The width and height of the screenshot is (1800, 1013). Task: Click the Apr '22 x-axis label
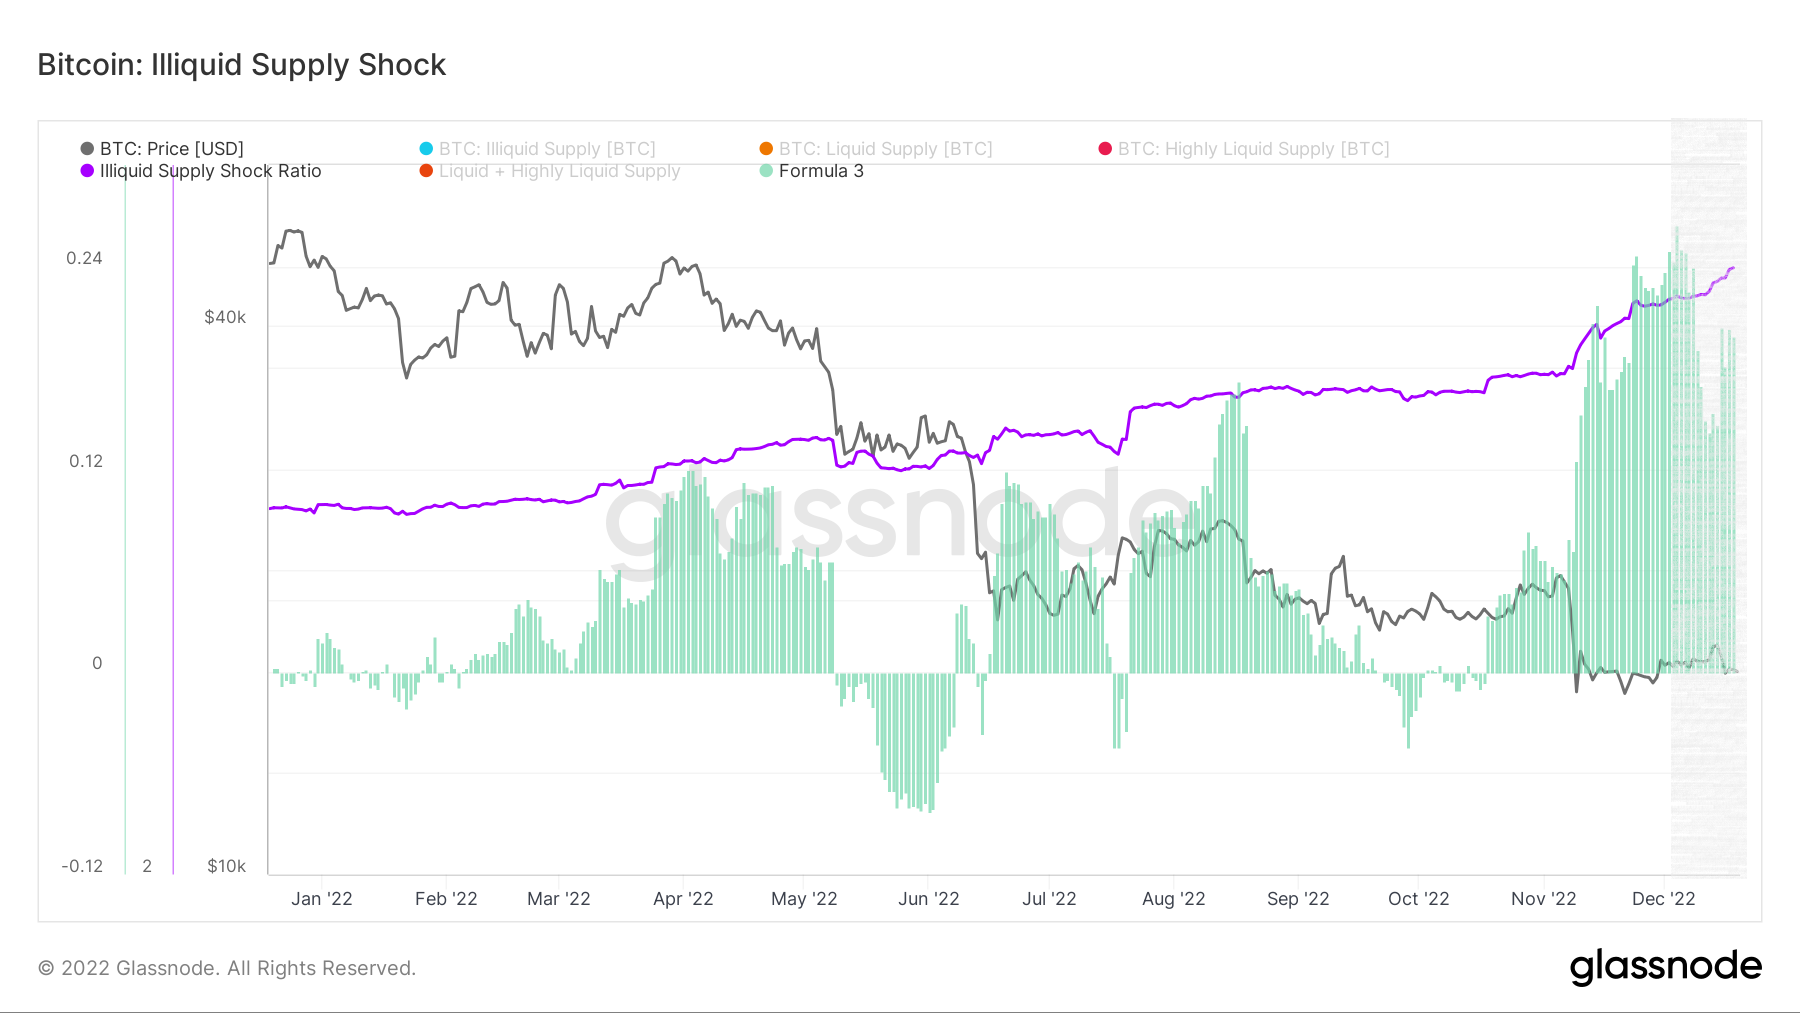683,899
